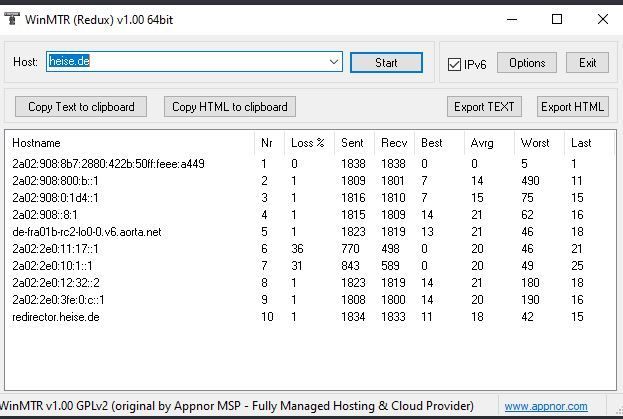
Task: Open the www.appnor.com link
Action: (x=545, y=406)
